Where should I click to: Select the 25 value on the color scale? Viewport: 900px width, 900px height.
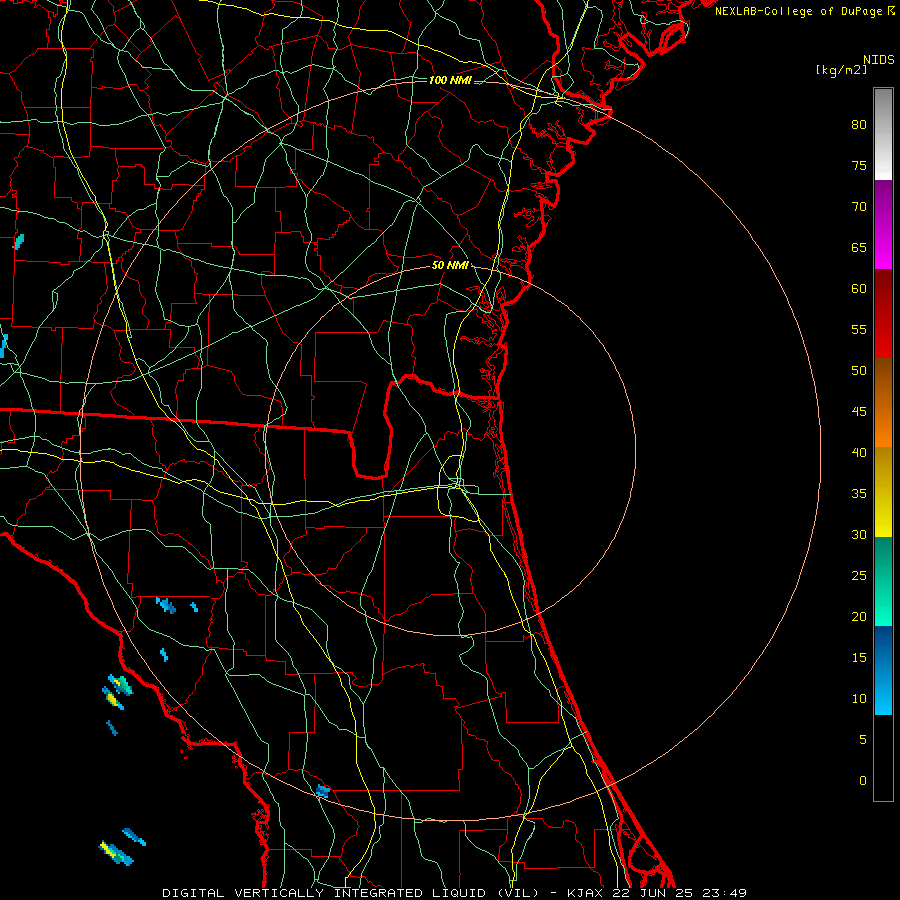point(859,575)
